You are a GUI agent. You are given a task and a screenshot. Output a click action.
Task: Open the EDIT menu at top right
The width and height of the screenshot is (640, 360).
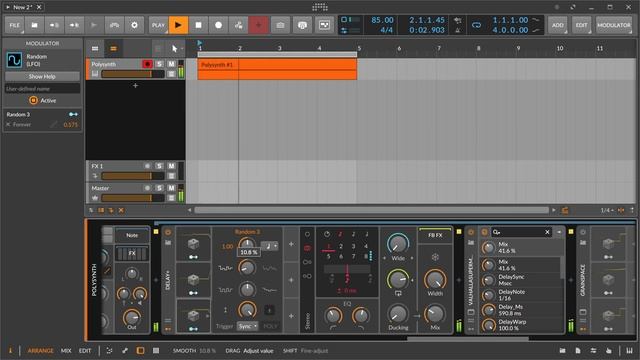click(x=581, y=25)
